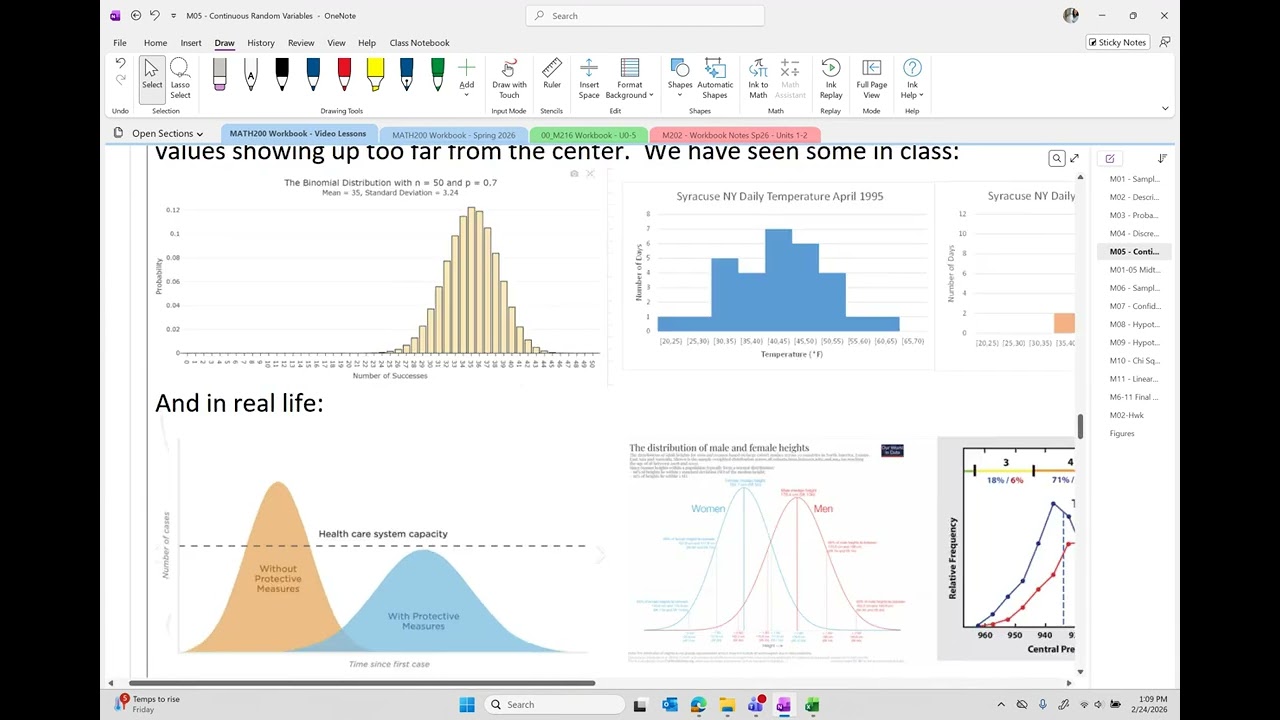Click the title bar Back arrow
The height and width of the screenshot is (720, 1280).
coord(136,16)
